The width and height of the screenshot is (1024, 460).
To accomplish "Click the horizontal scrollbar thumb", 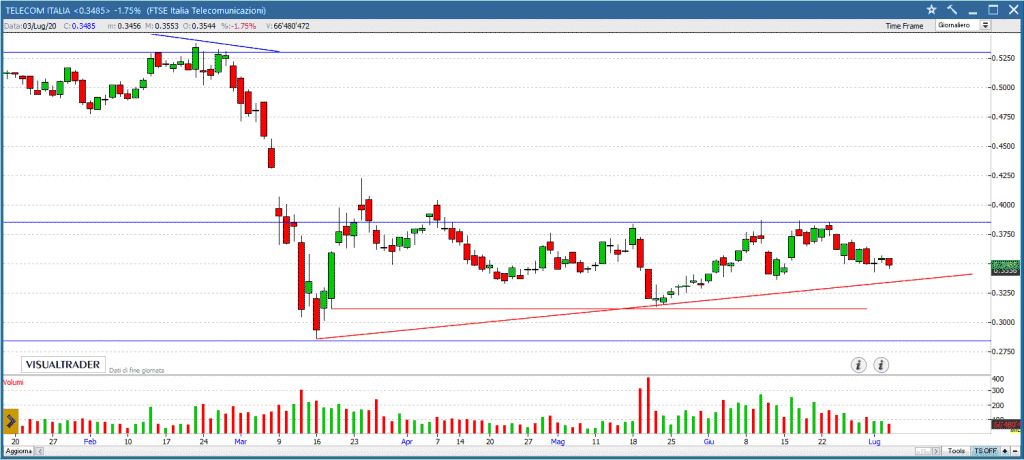I will click(x=923, y=451).
